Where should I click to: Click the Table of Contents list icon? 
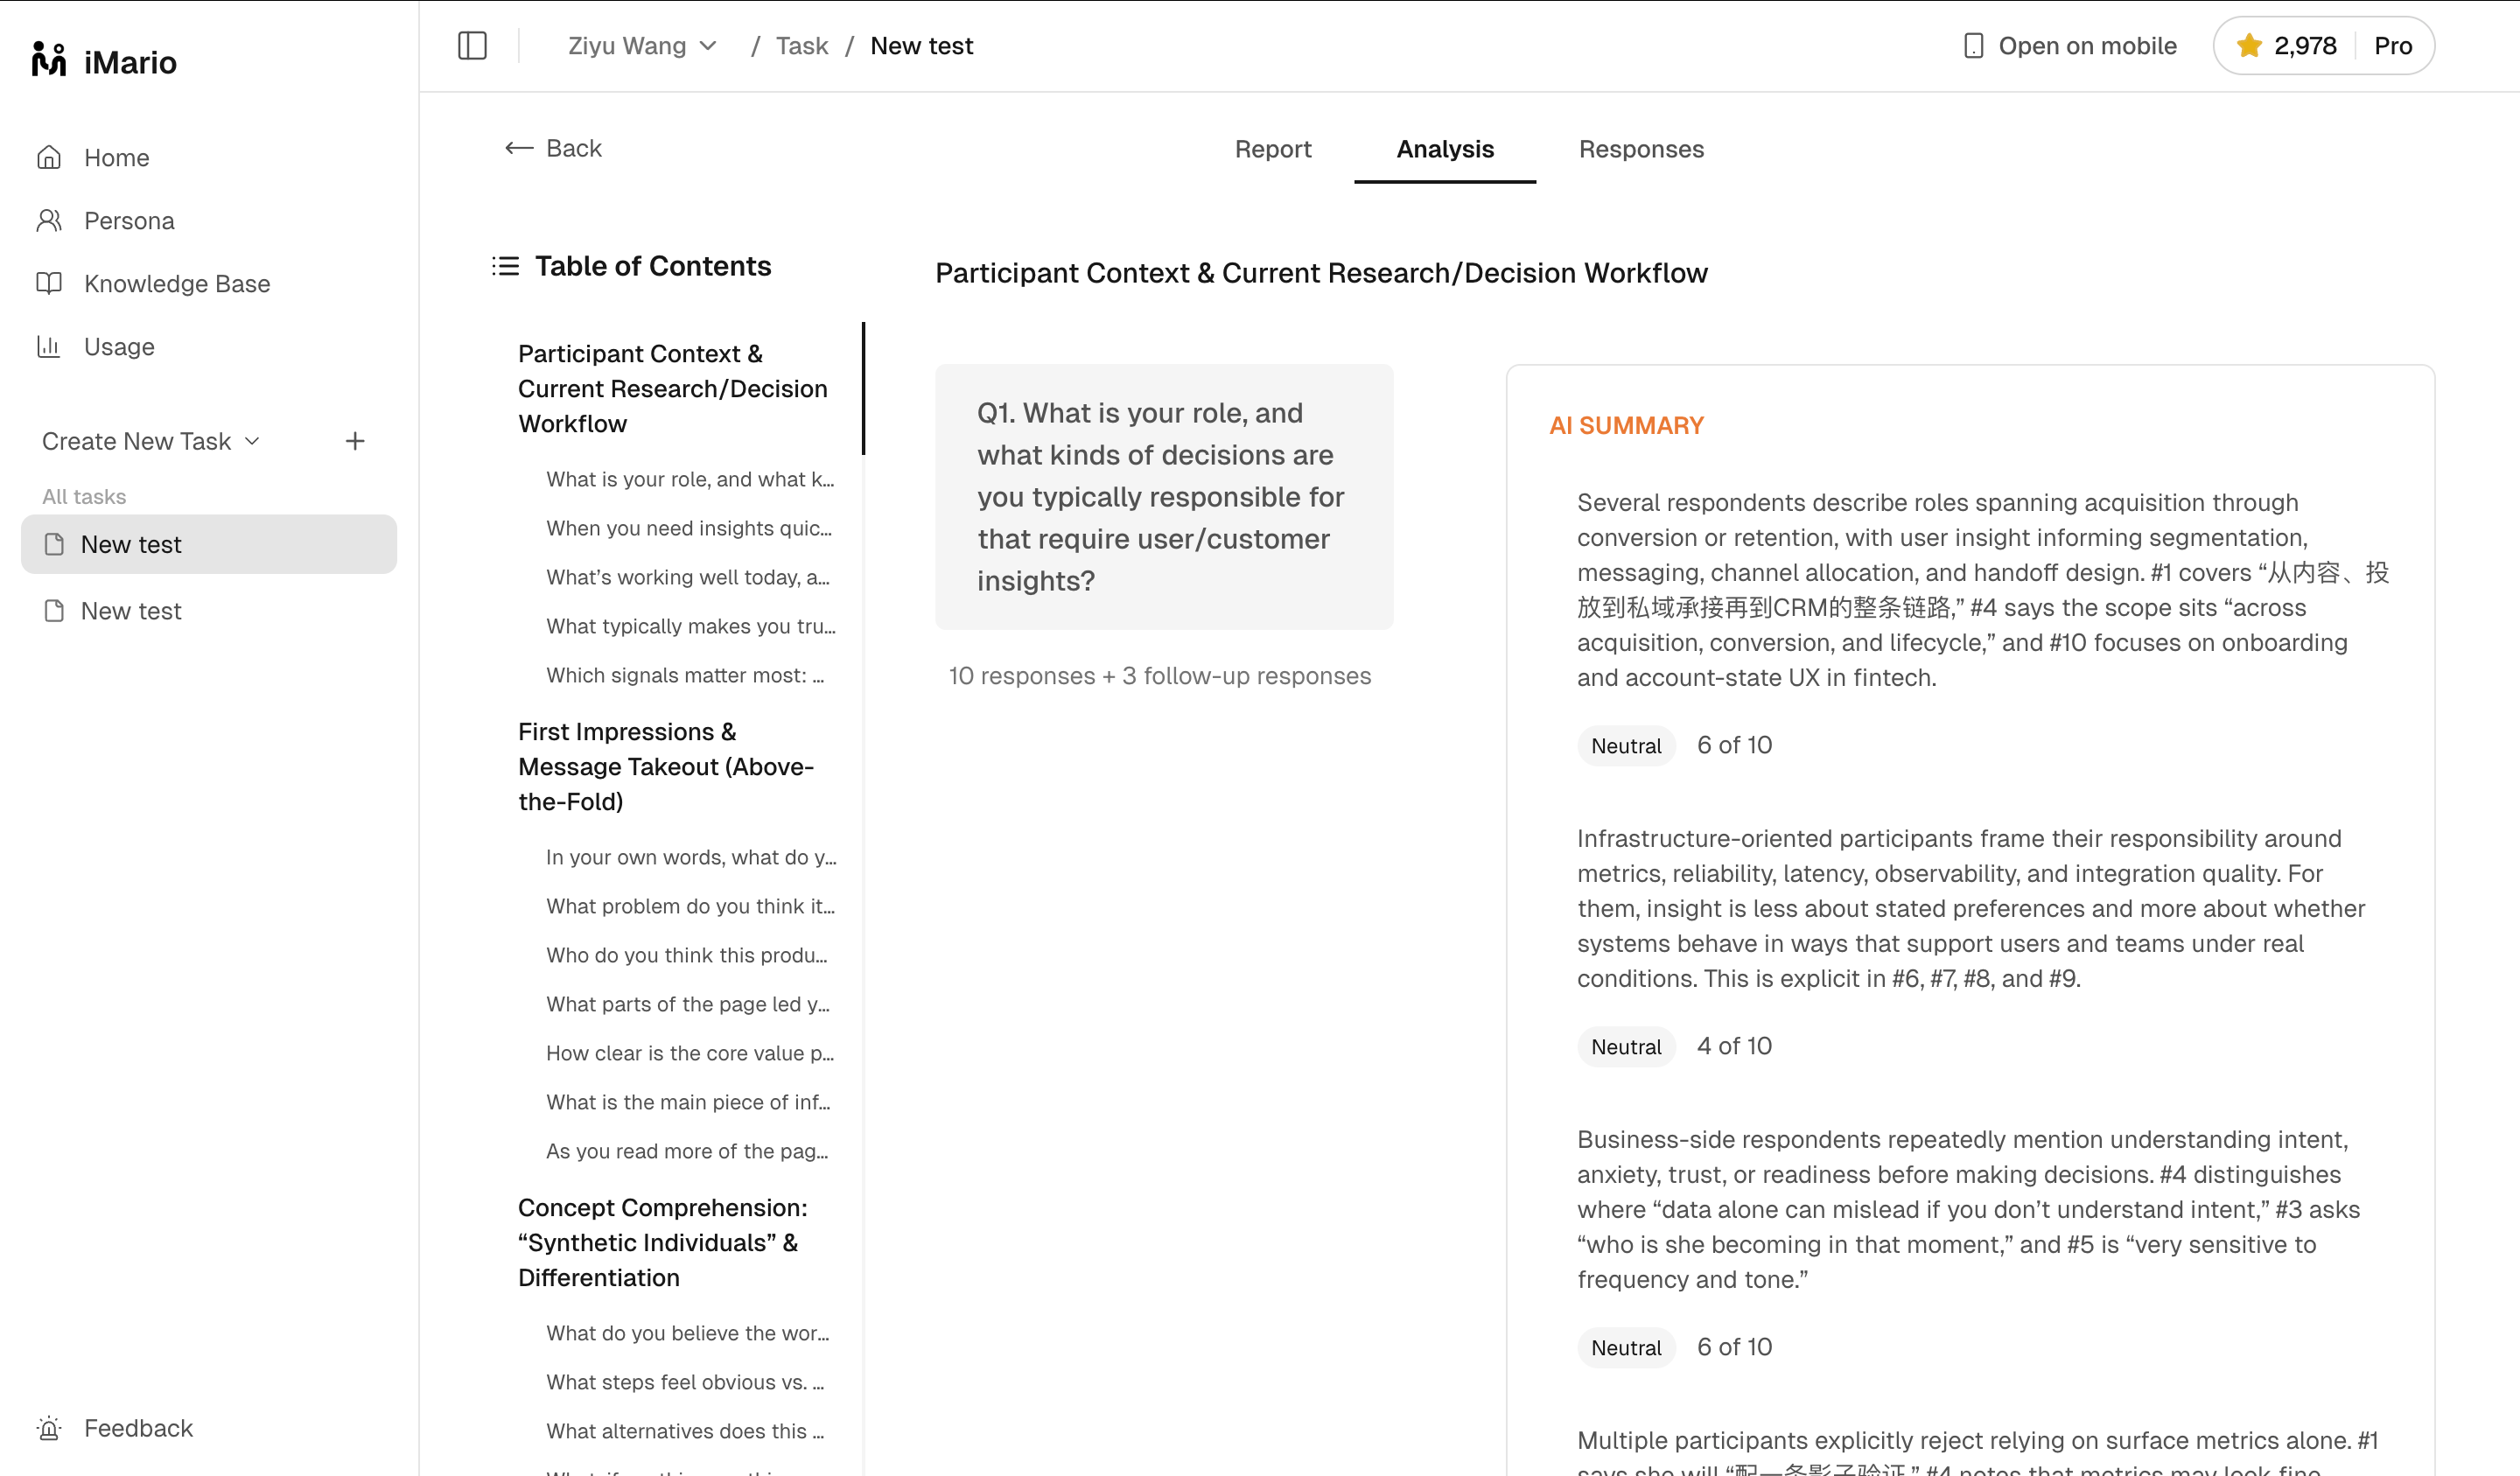[506, 266]
